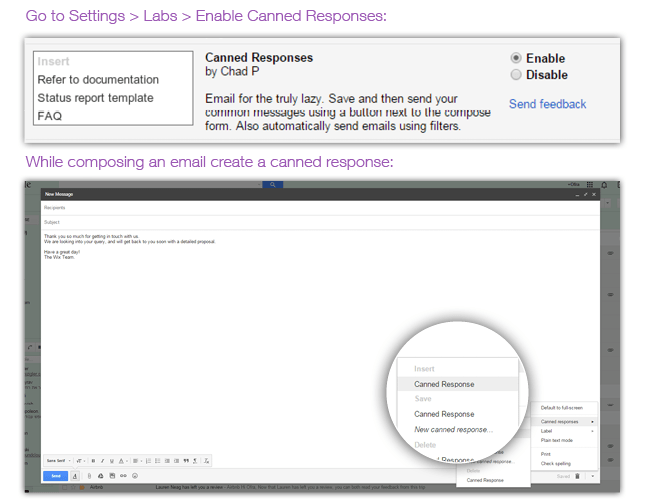Discard the draft with the trash icon
This screenshot has width=650, height=500.
pos(577,476)
